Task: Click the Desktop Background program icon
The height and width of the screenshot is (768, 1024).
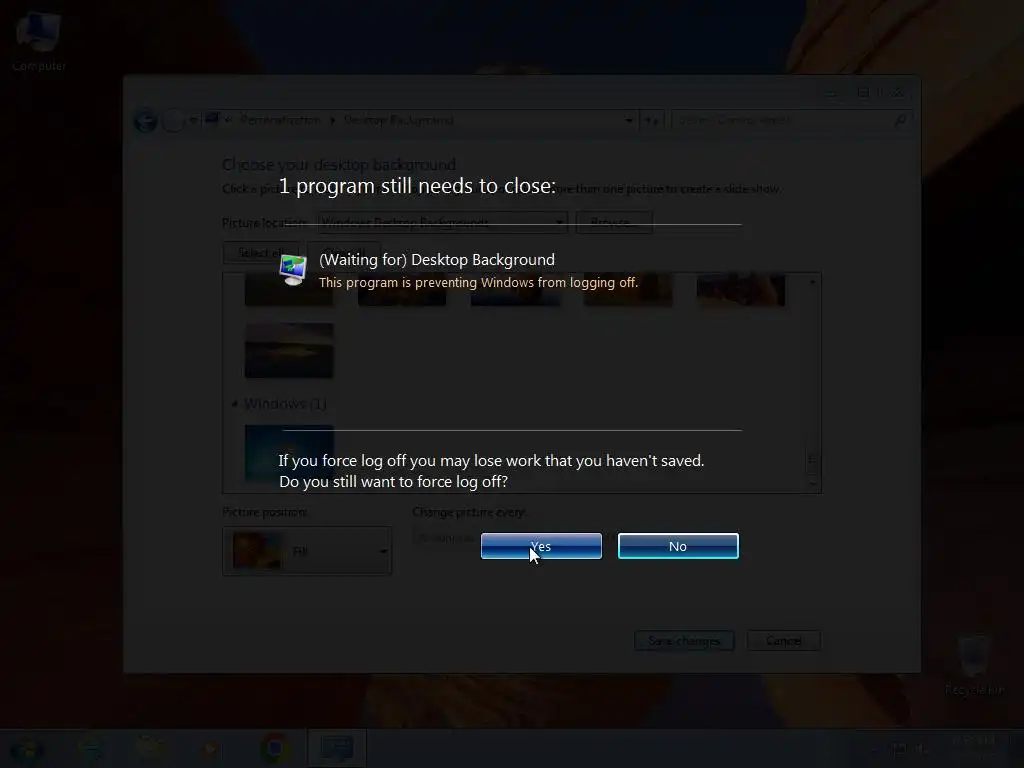Action: click(x=293, y=270)
